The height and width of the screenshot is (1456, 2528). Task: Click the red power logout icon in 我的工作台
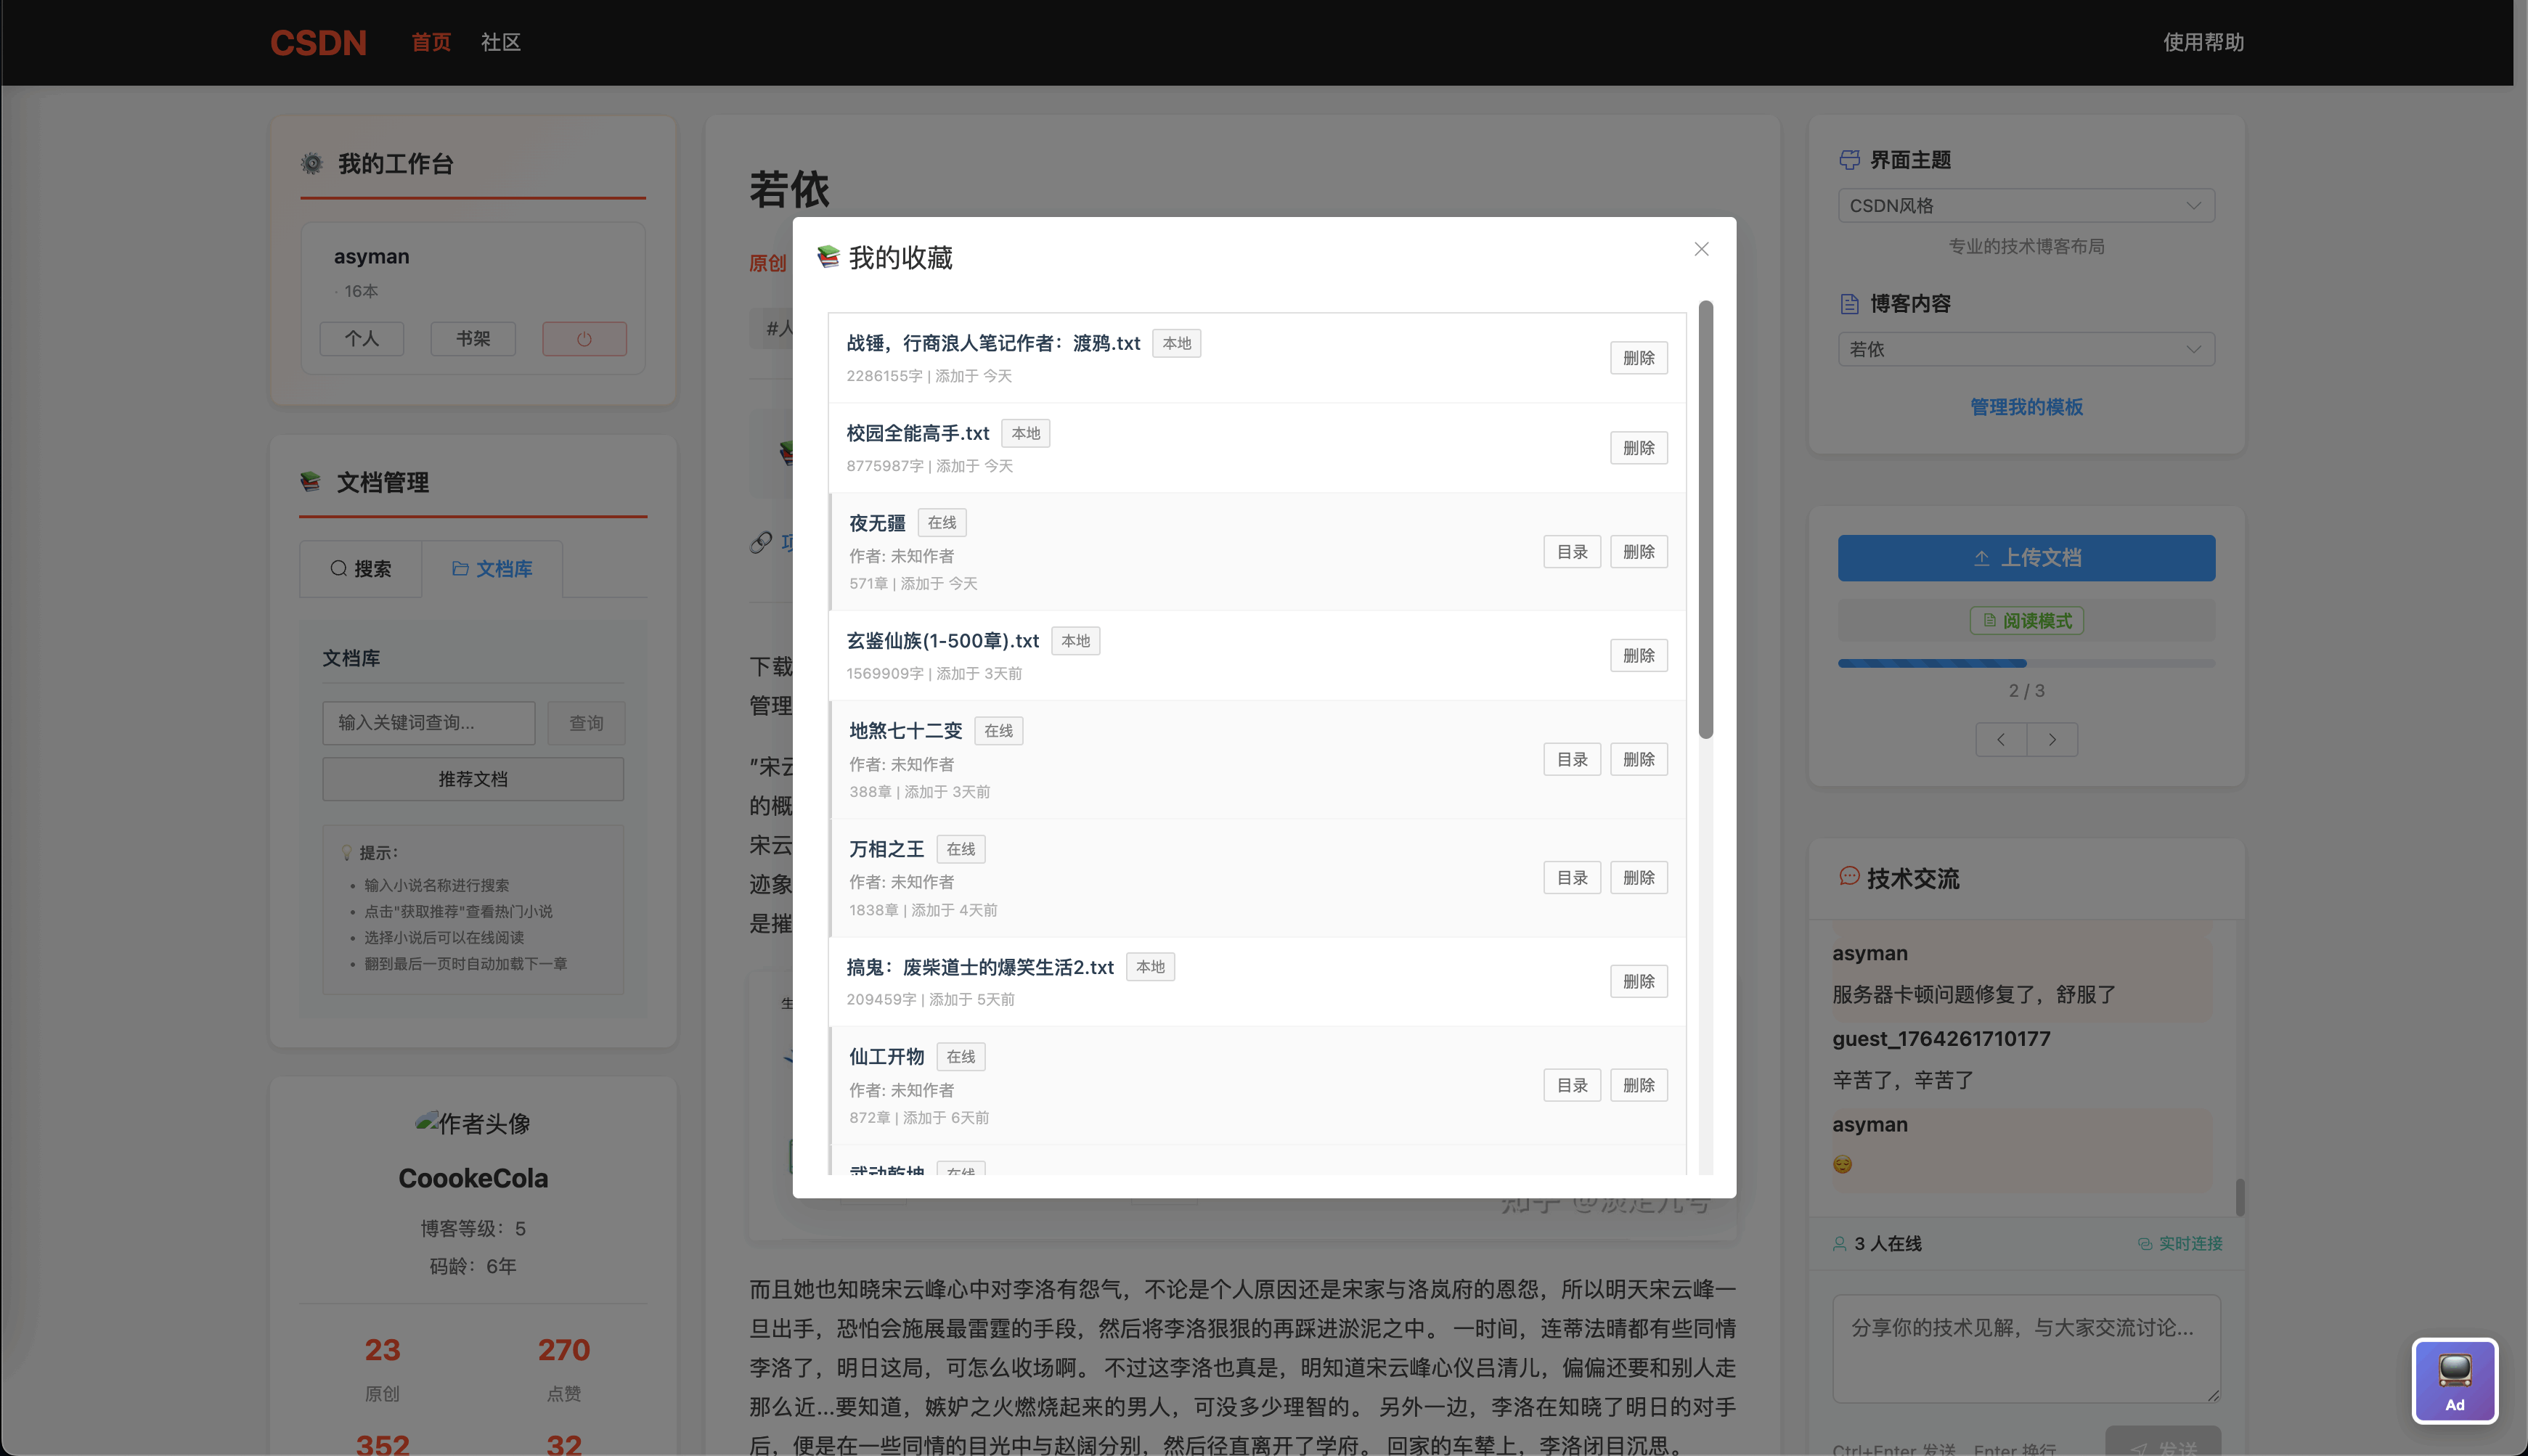pos(584,338)
